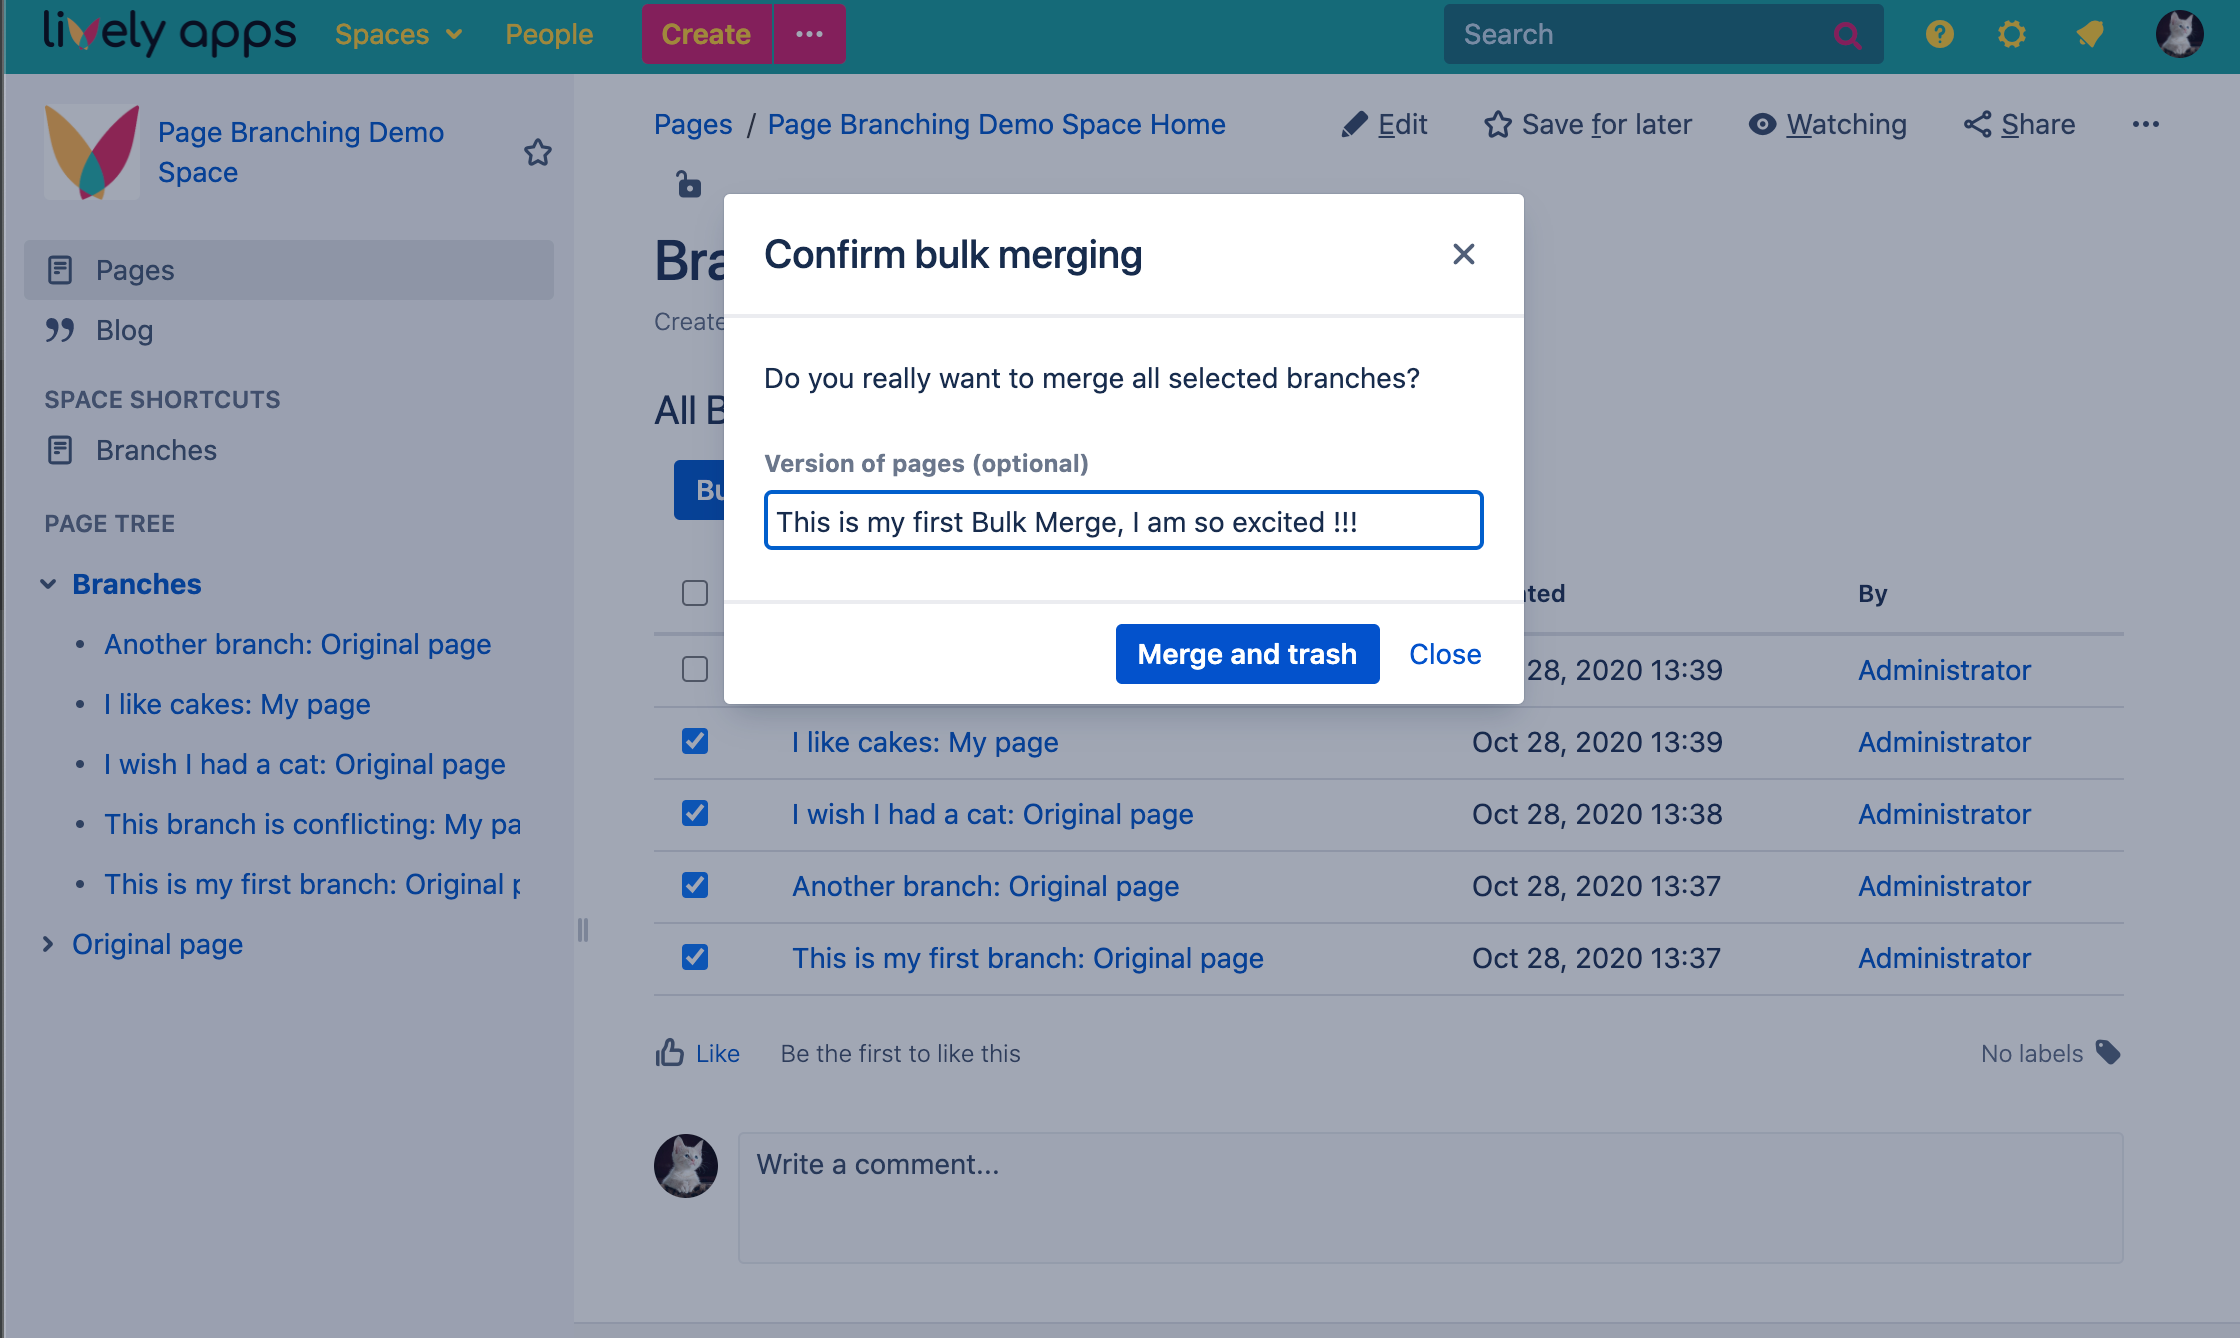This screenshot has width=2240, height=1338.
Task: Open the page more actions ellipsis
Action: pyautogui.click(x=2146, y=124)
